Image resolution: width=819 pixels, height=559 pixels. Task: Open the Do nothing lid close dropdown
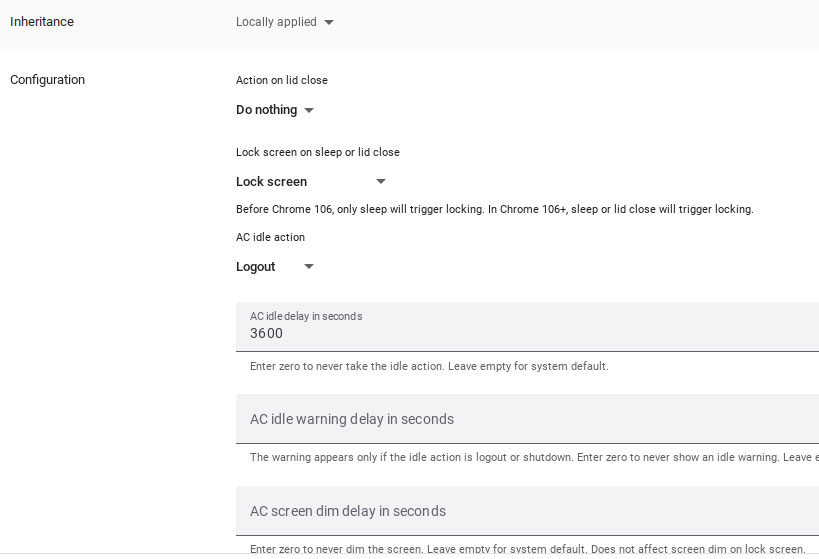point(267,110)
